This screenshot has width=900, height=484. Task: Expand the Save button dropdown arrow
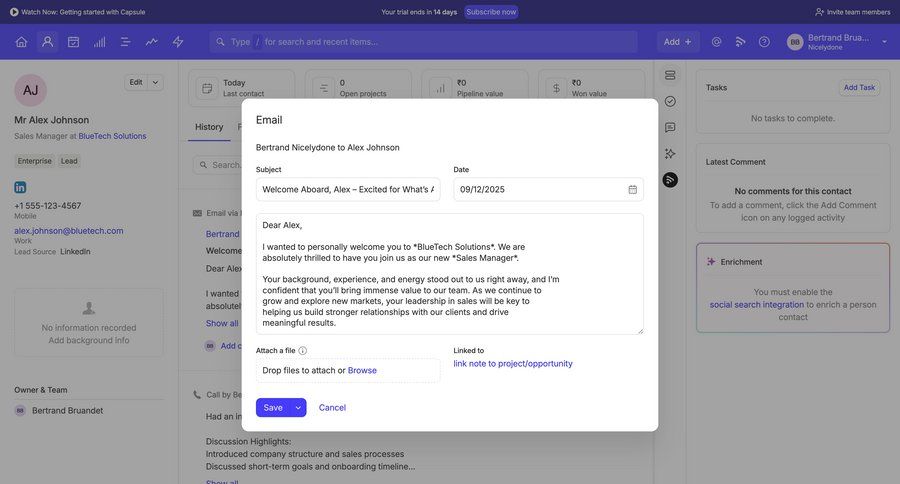click(x=298, y=408)
